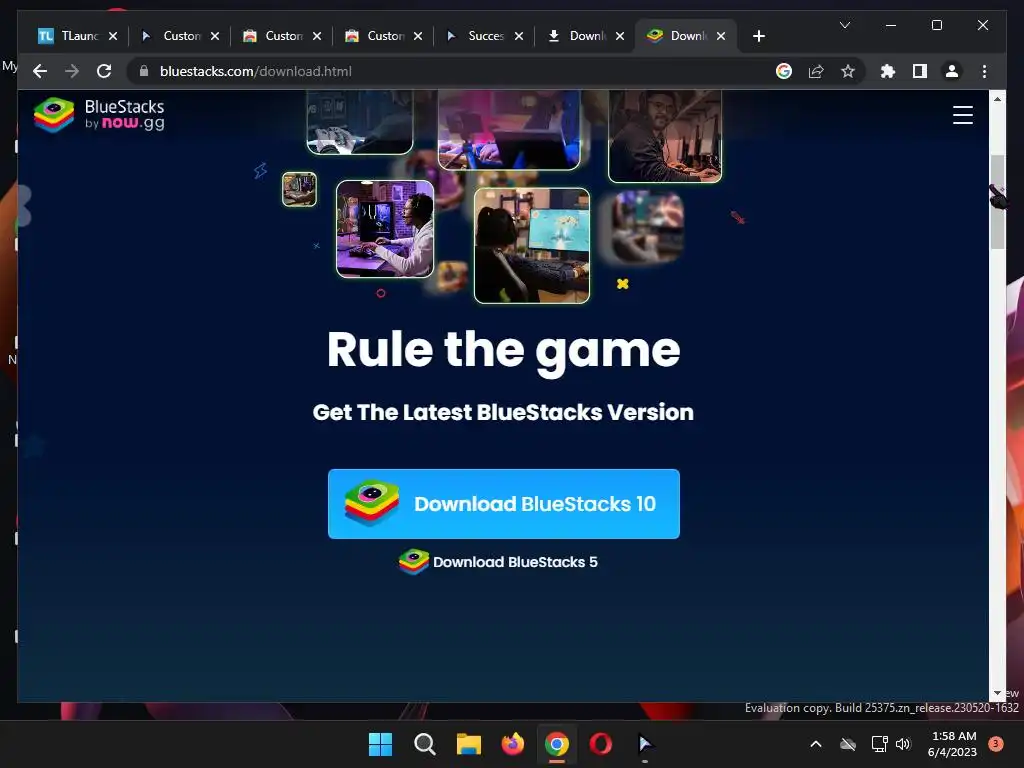Bookmark this page with the star icon
The width and height of the screenshot is (1024, 768).
coord(848,71)
